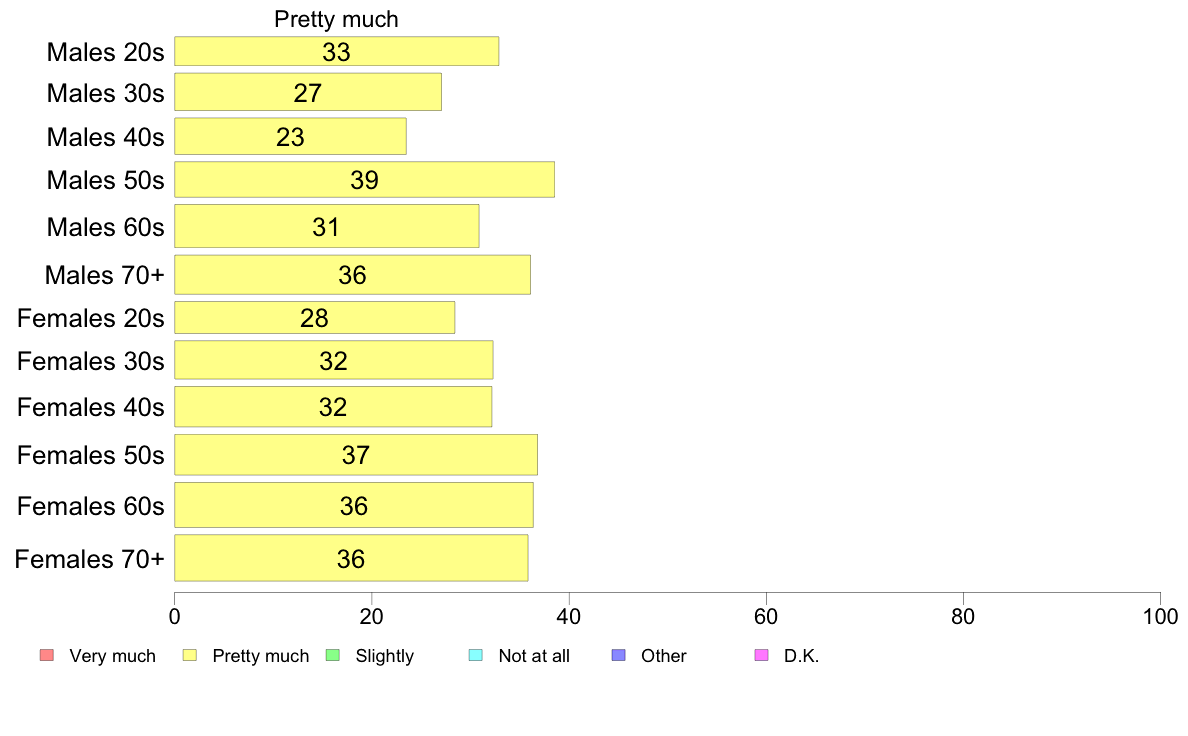Select the Males 60s bar showing 31
This screenshot has height=736, width=1188.
[327, 227]
